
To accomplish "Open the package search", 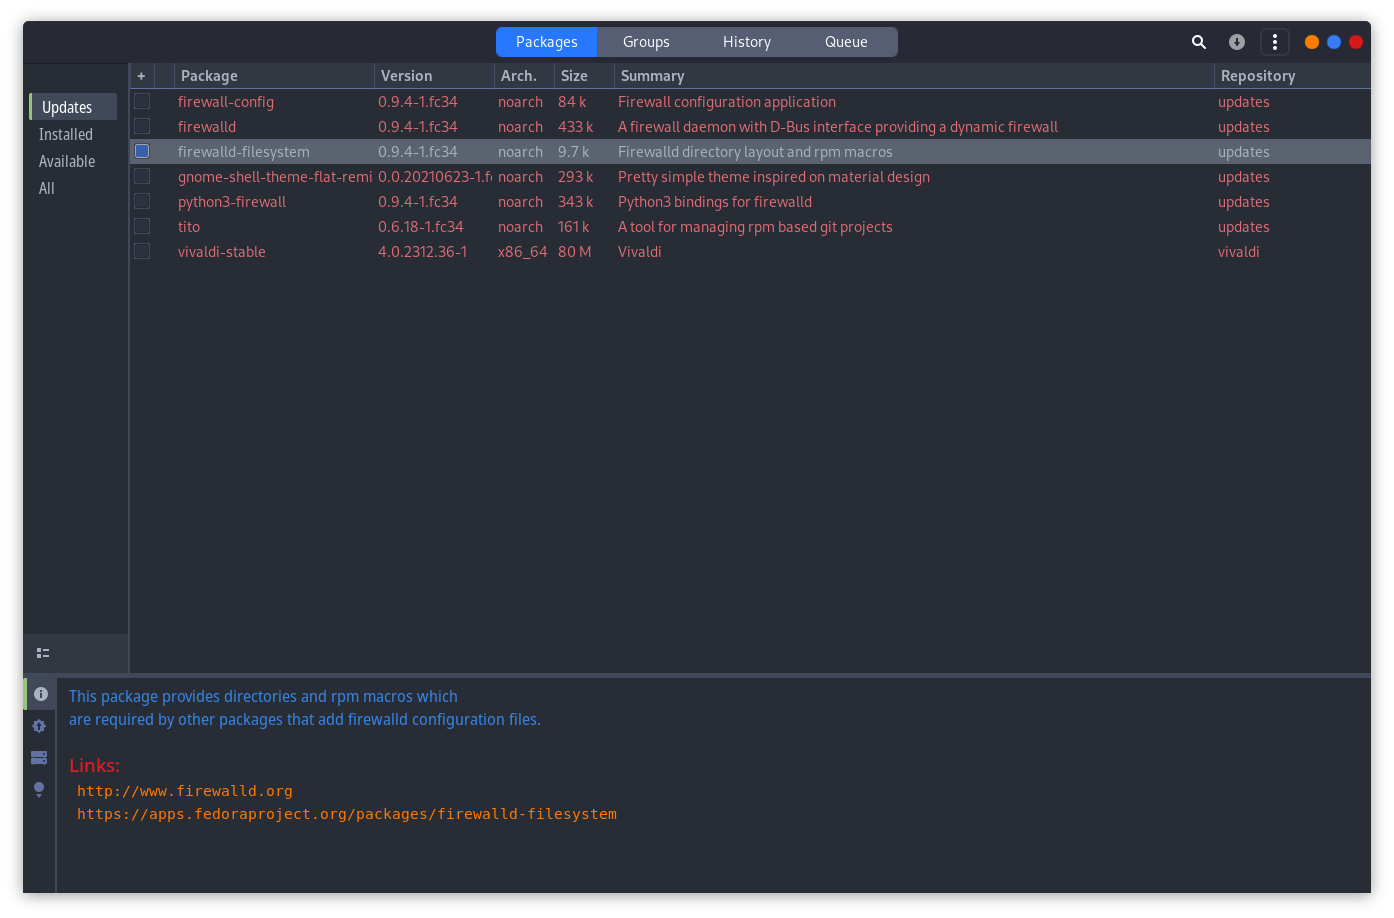I will (x=1199, y=42).
